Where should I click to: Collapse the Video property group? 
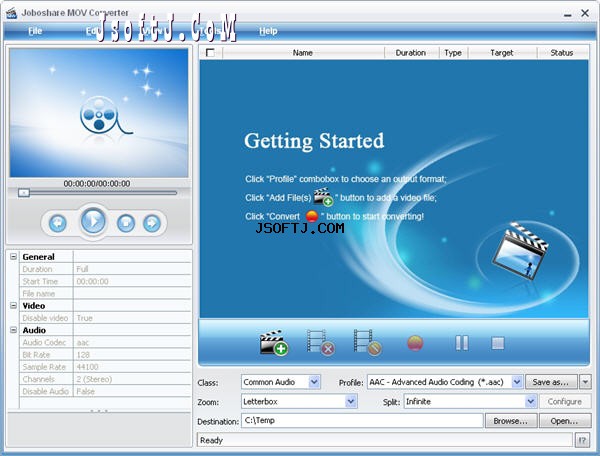click(13, 305)
